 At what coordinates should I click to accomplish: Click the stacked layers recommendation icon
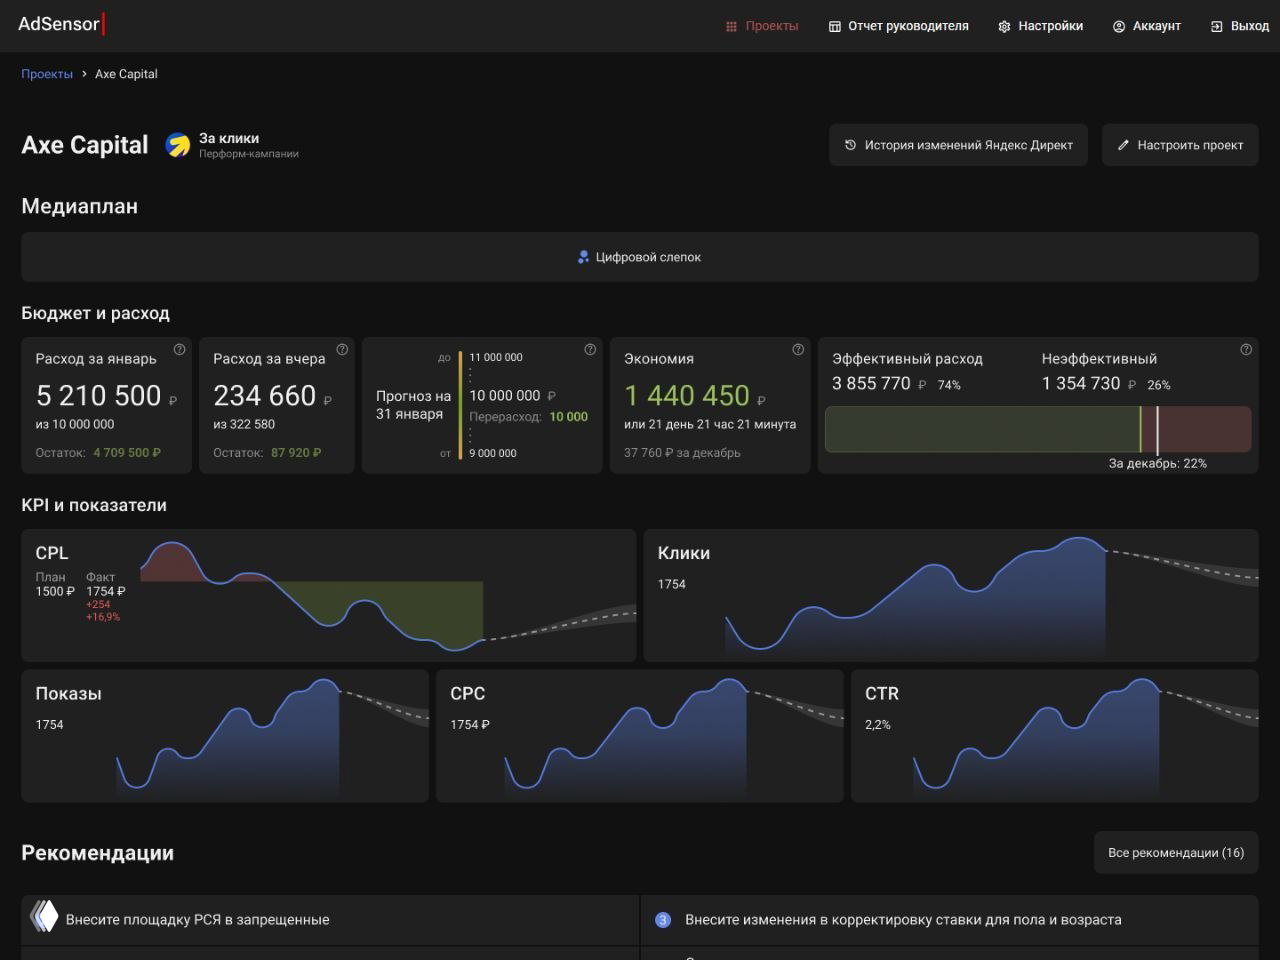(x=43, y=917)
